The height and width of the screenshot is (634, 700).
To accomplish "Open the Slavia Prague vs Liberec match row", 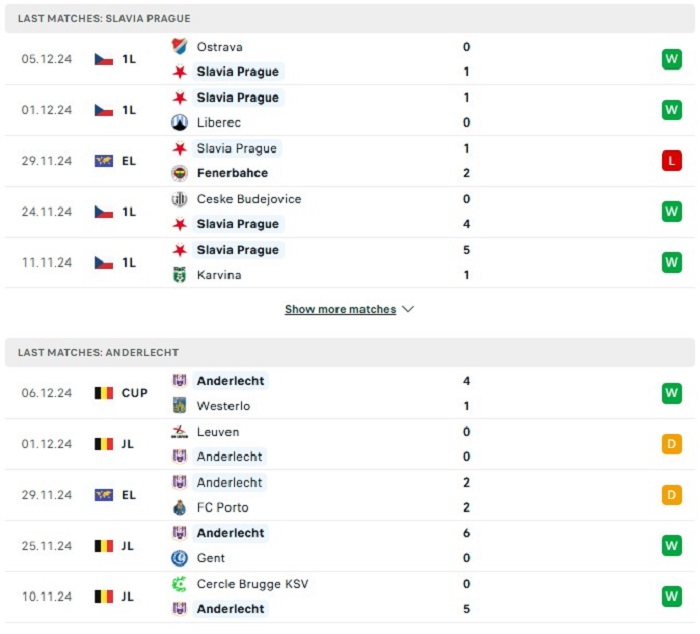I will 350,110.
